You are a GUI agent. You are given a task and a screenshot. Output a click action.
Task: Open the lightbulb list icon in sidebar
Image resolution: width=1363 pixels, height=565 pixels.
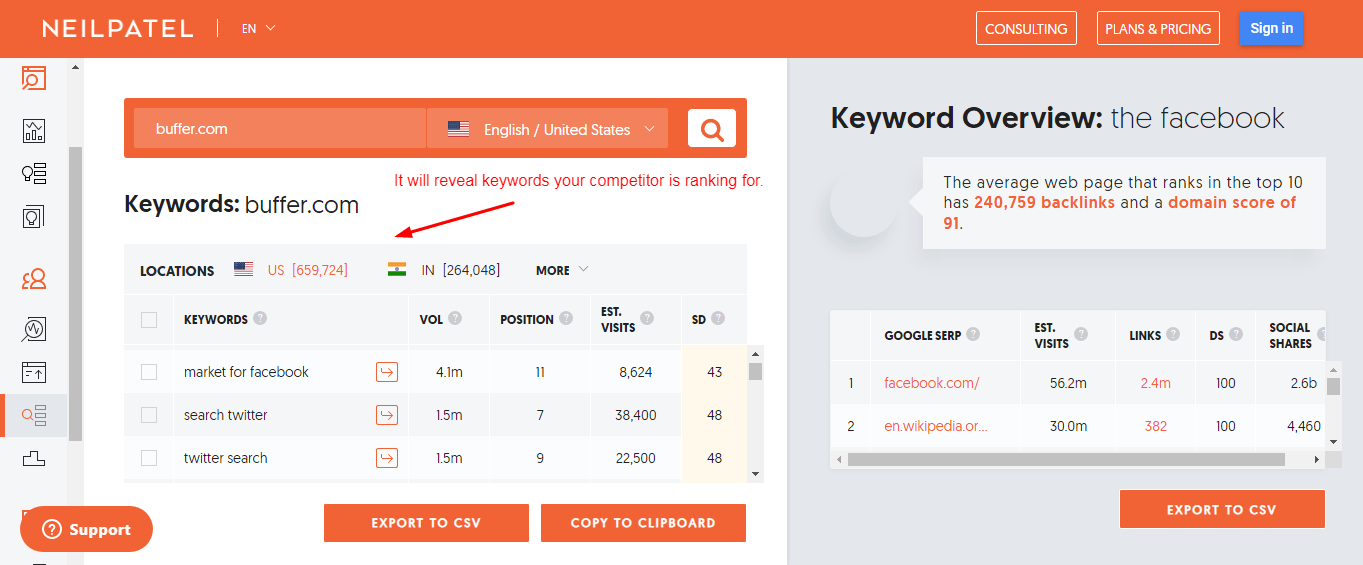[34, 173]
